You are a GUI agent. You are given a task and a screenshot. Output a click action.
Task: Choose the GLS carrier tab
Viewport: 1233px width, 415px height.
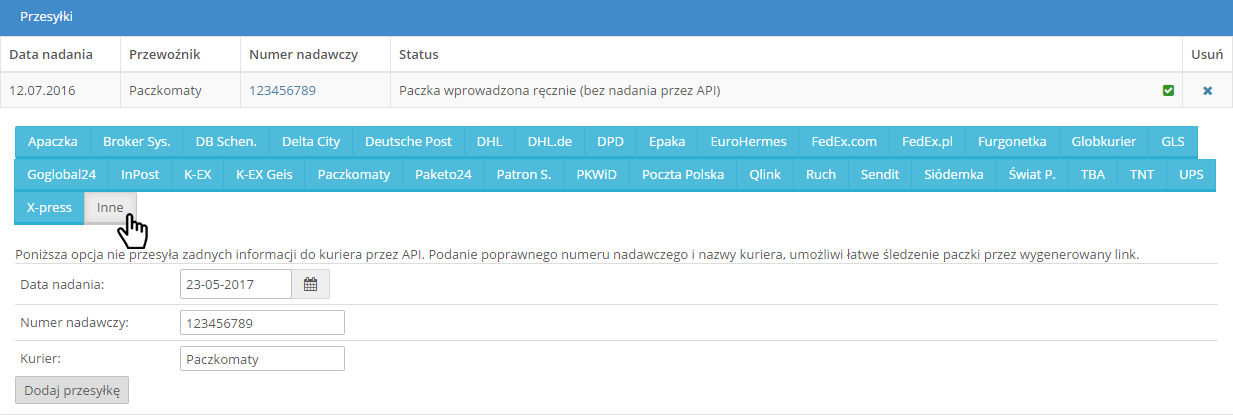[1172, 142]
